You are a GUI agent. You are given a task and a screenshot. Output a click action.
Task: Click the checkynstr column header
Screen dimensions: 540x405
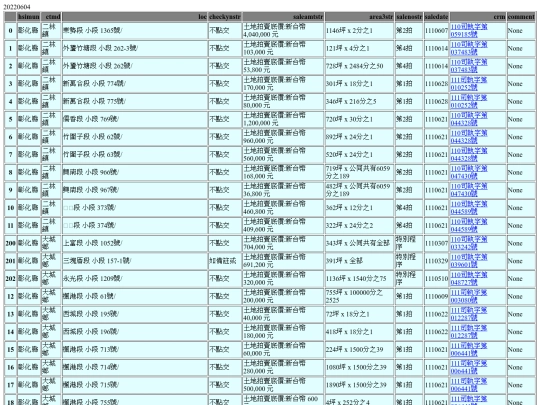pyautogui.click(x=225, y=17)
